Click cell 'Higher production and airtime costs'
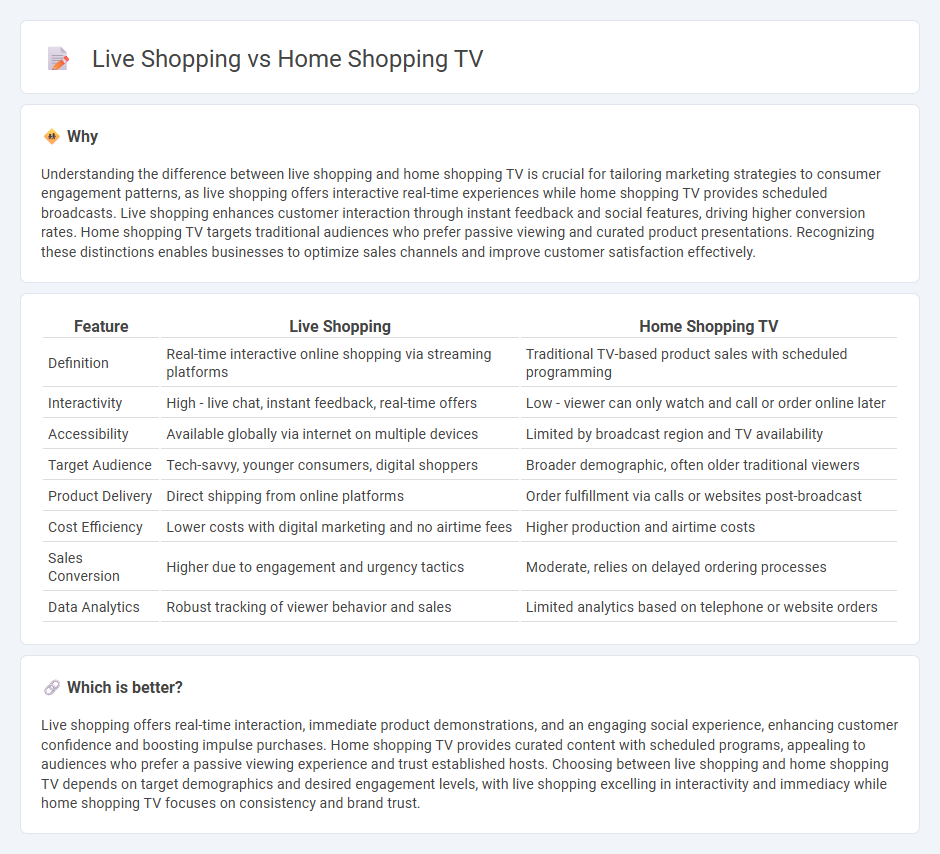940x854 pixels. point(709,528)
